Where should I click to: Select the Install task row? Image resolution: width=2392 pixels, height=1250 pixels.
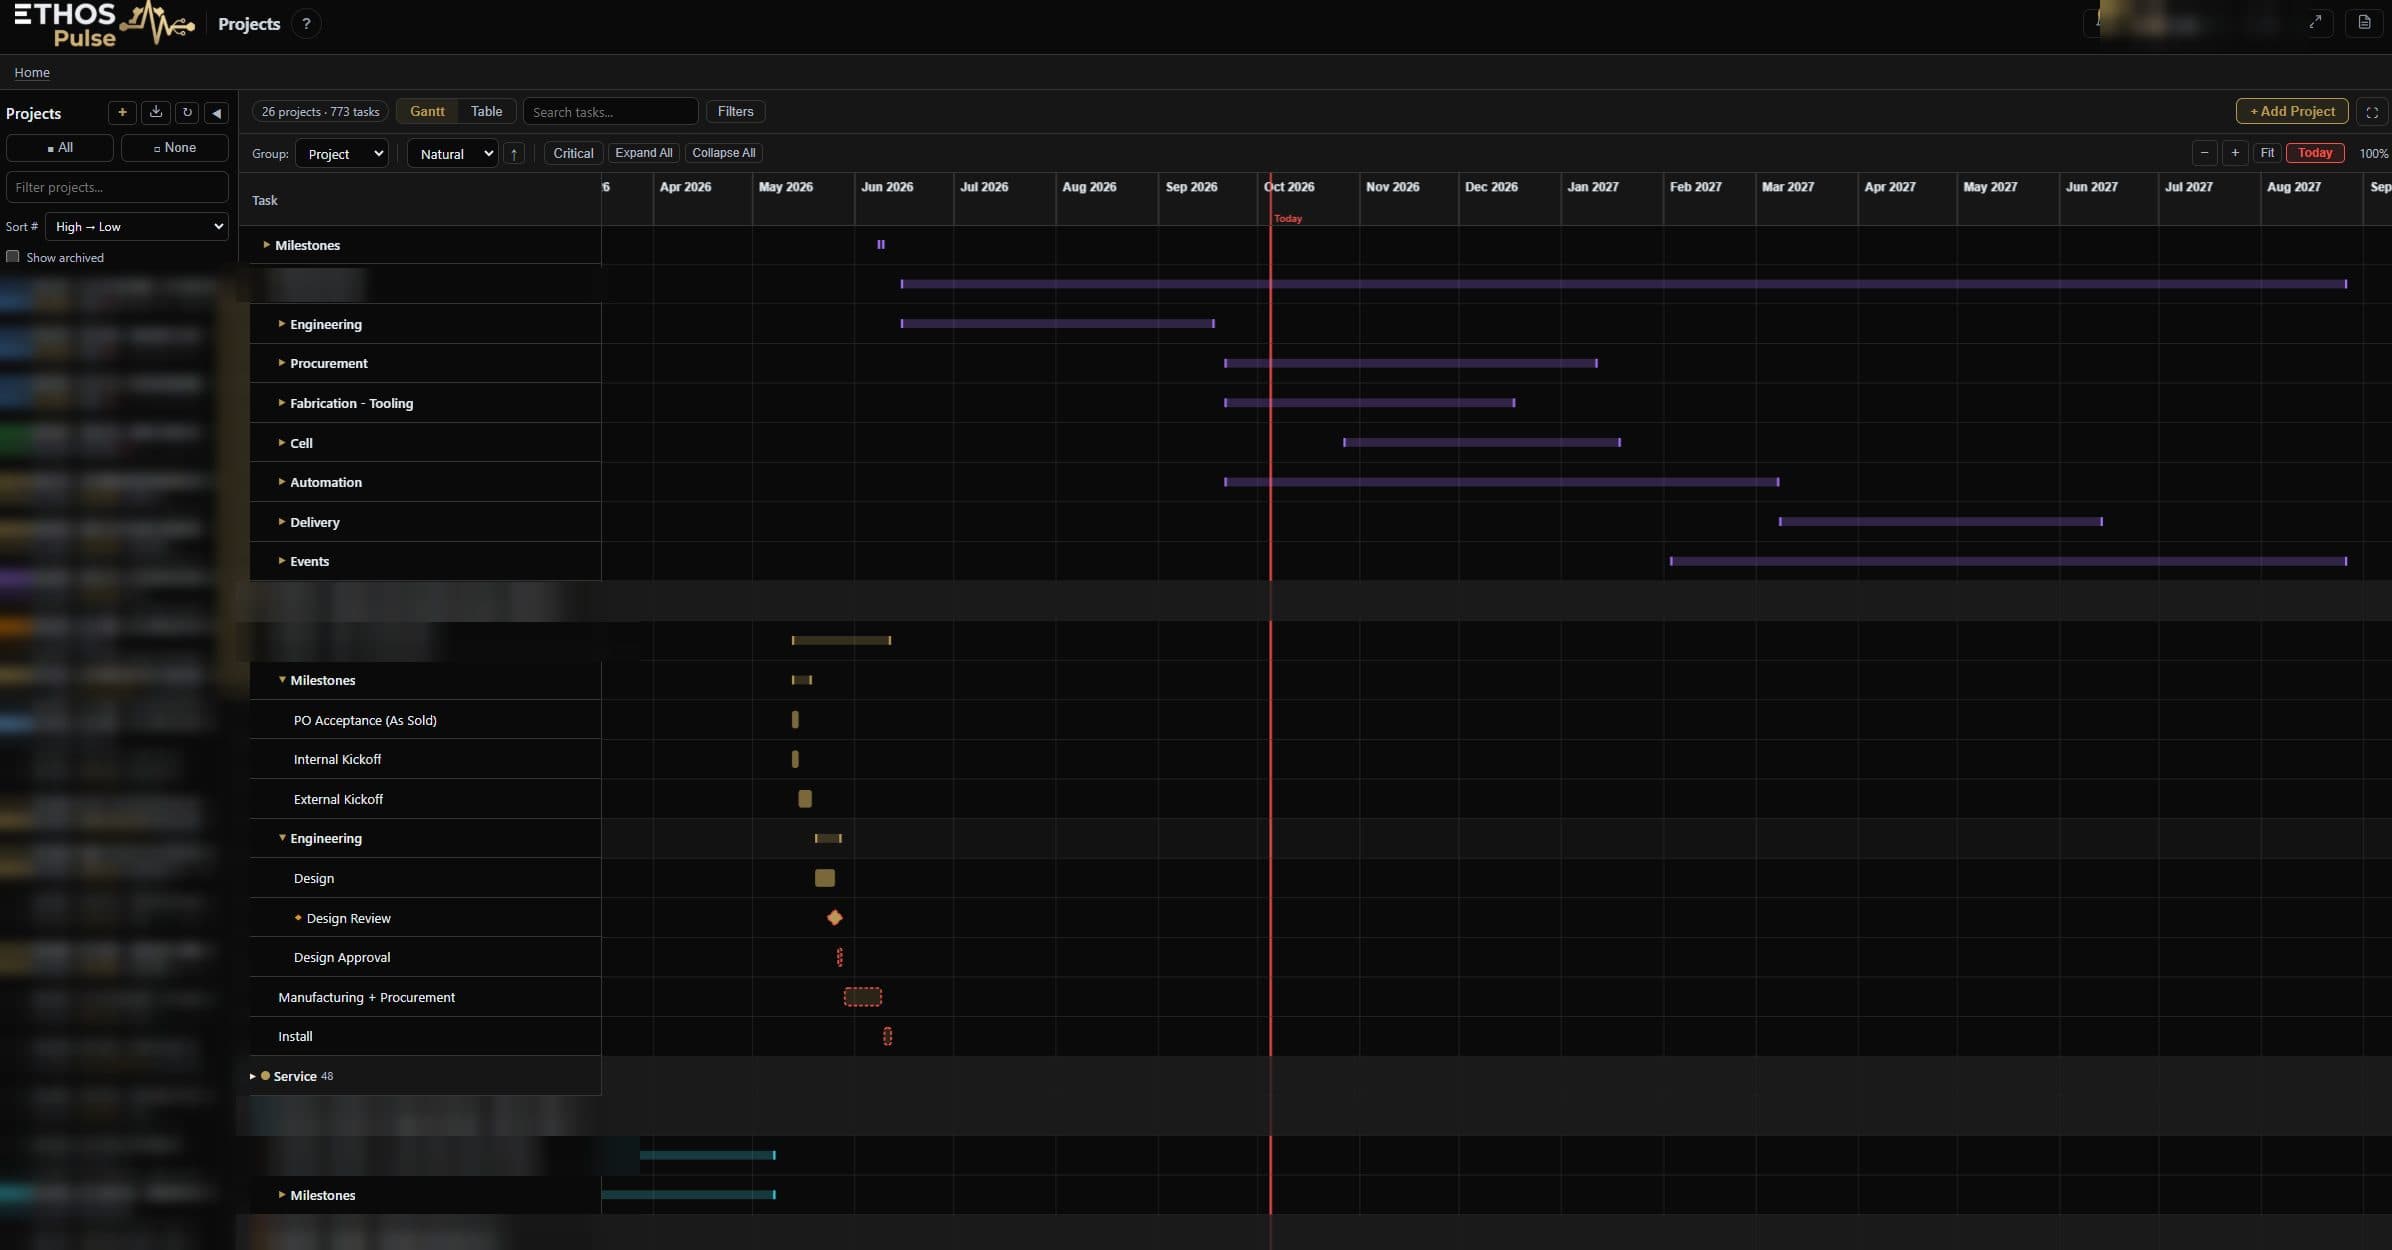(x=425, y=1036)
